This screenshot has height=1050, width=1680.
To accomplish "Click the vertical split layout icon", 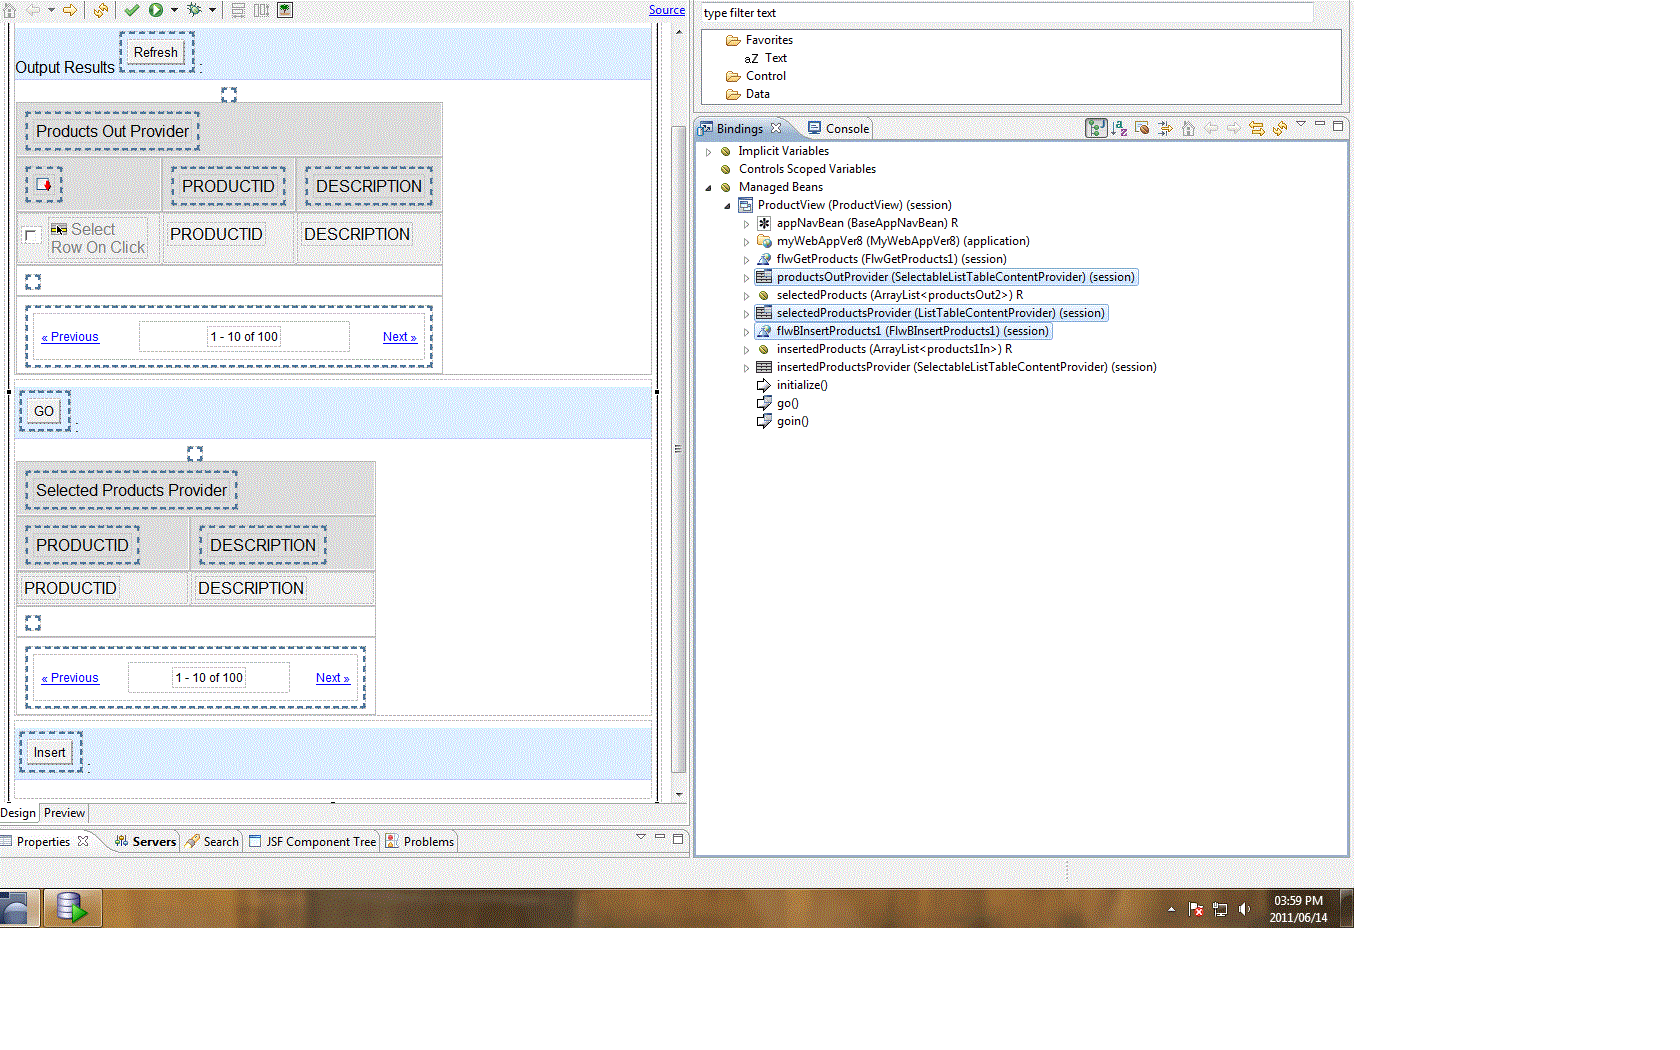I will [x=261, y=10].
